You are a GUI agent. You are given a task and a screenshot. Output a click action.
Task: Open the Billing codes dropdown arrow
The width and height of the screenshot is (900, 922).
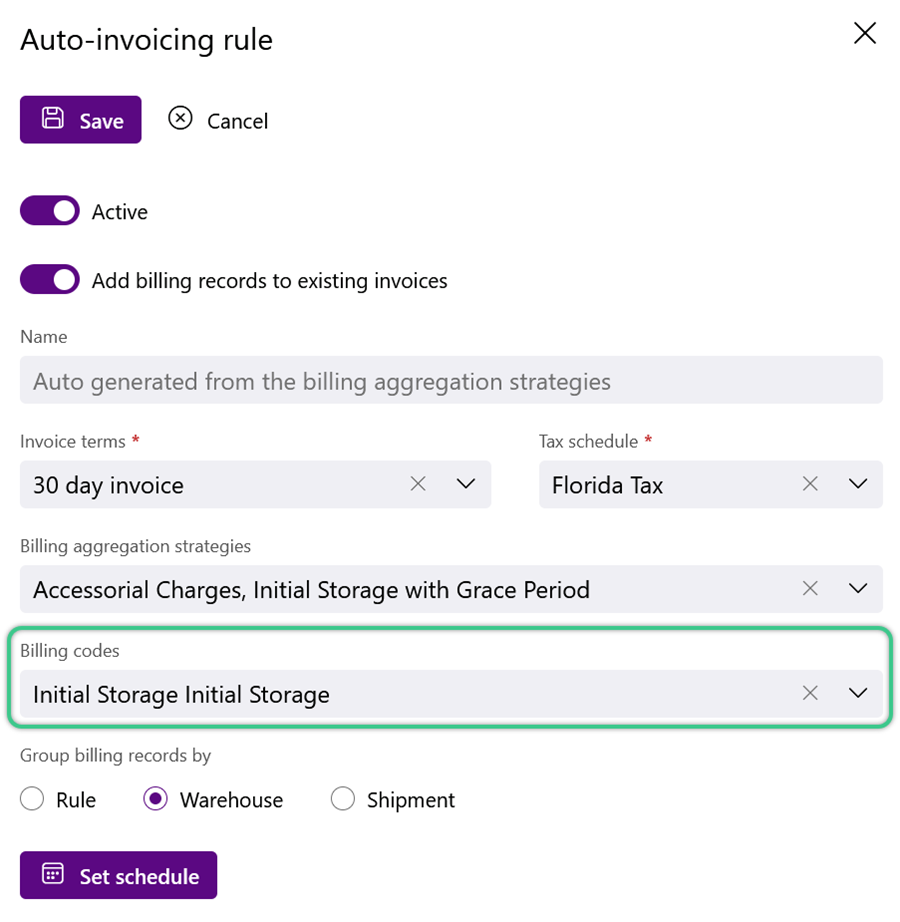click(858, 693)
